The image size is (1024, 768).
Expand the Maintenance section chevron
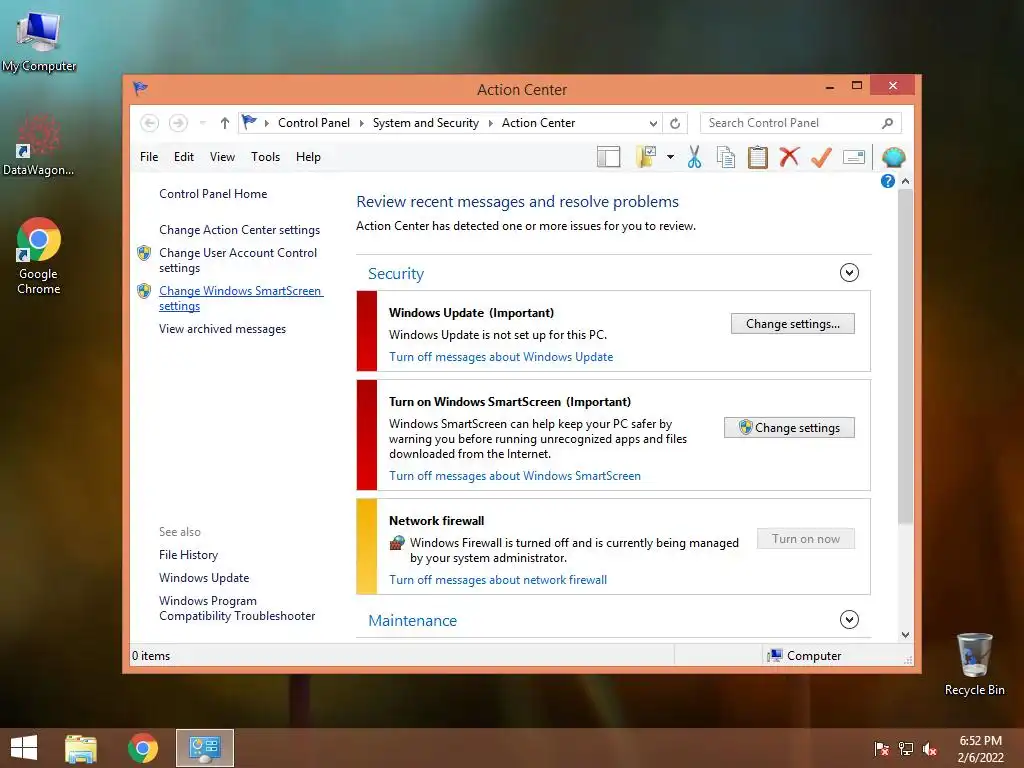pyautogui.click(x=849, y=619)
